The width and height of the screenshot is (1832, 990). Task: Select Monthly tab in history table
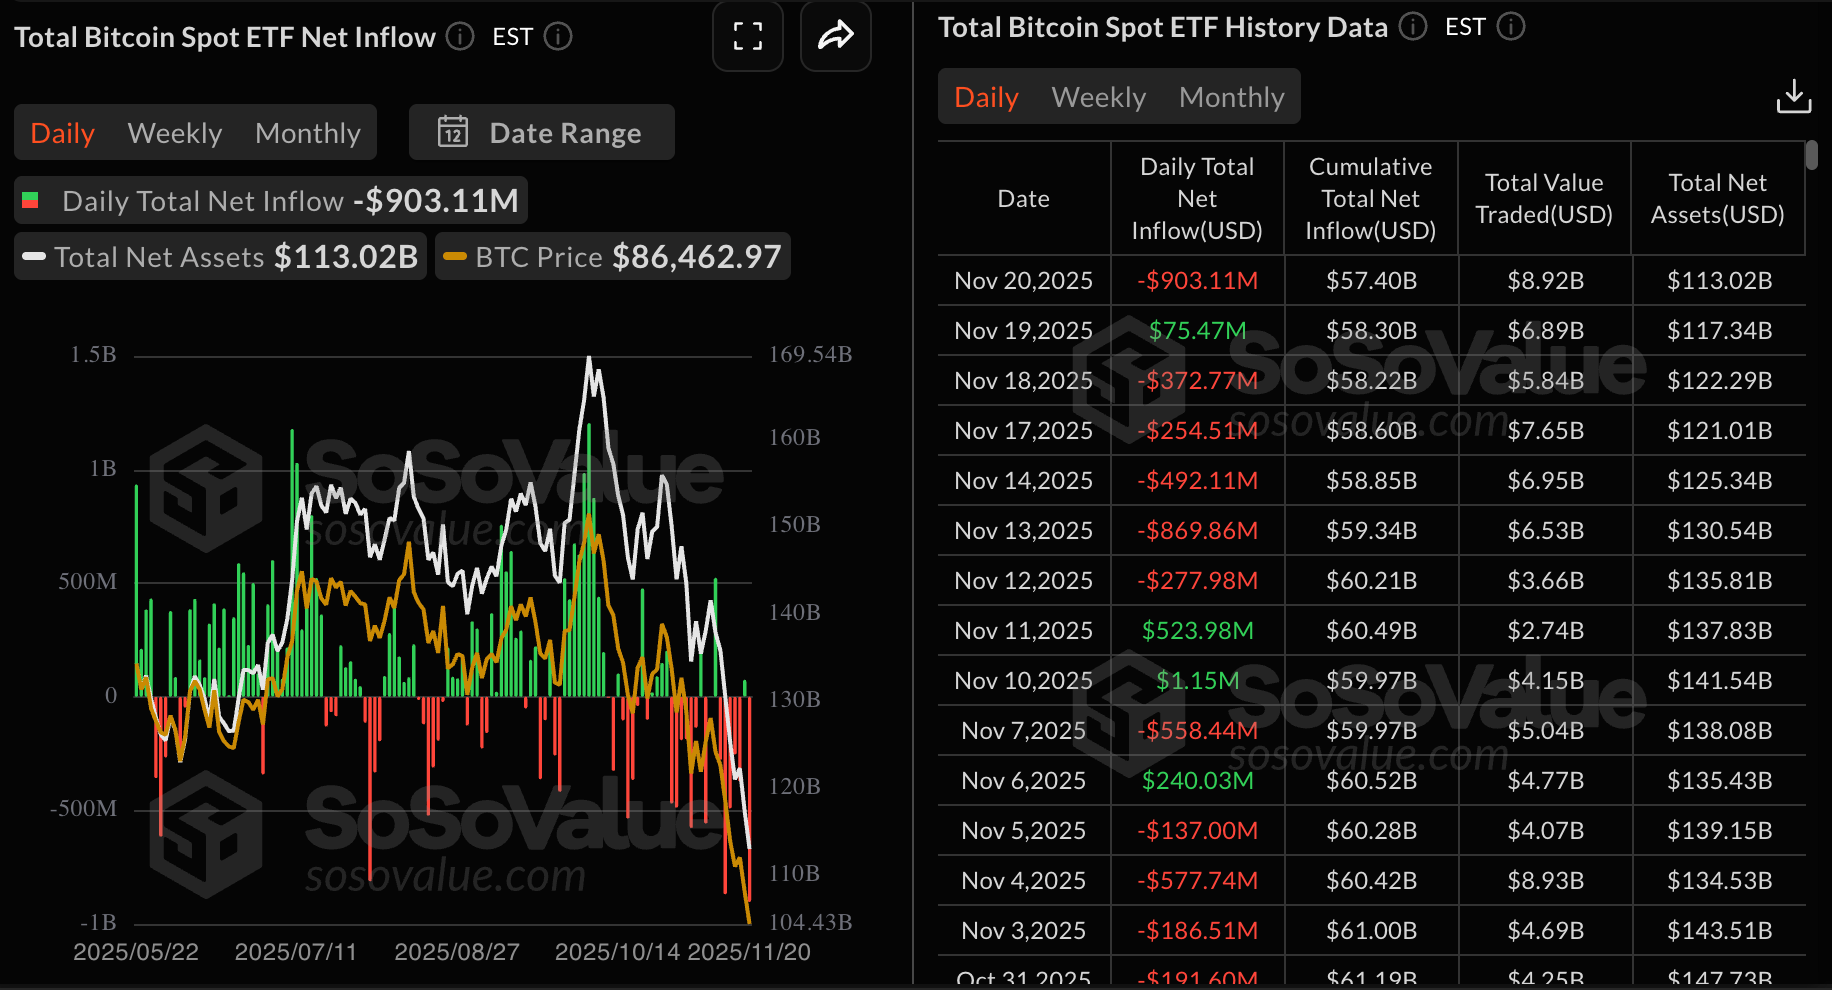click(1231, 97)
